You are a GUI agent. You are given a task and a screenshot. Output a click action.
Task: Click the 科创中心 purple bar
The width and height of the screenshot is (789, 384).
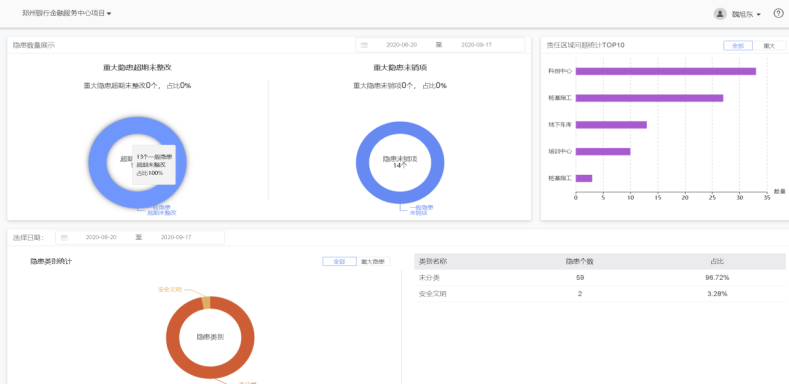tap(666, 71)
